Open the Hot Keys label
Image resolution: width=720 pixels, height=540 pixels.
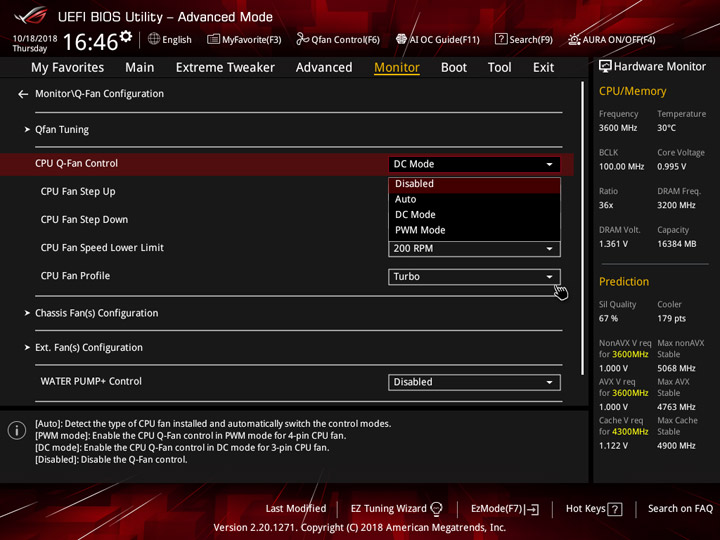[585, 509]
